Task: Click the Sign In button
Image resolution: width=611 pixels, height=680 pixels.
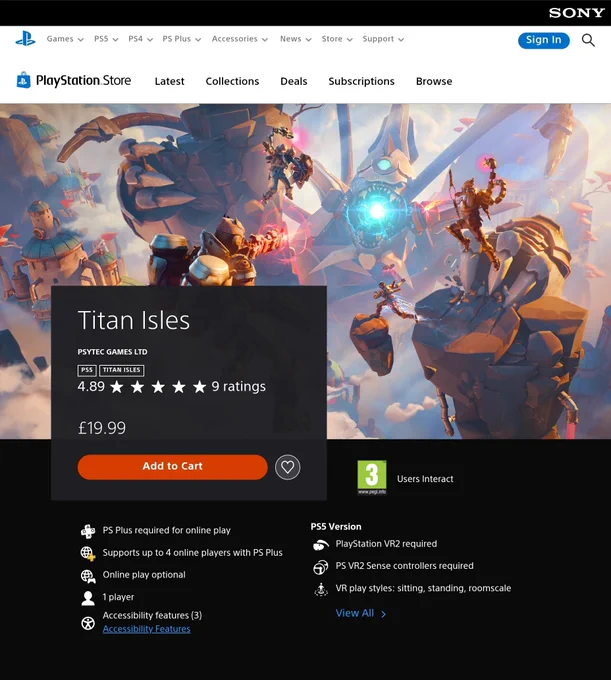Action: [543, 40]
